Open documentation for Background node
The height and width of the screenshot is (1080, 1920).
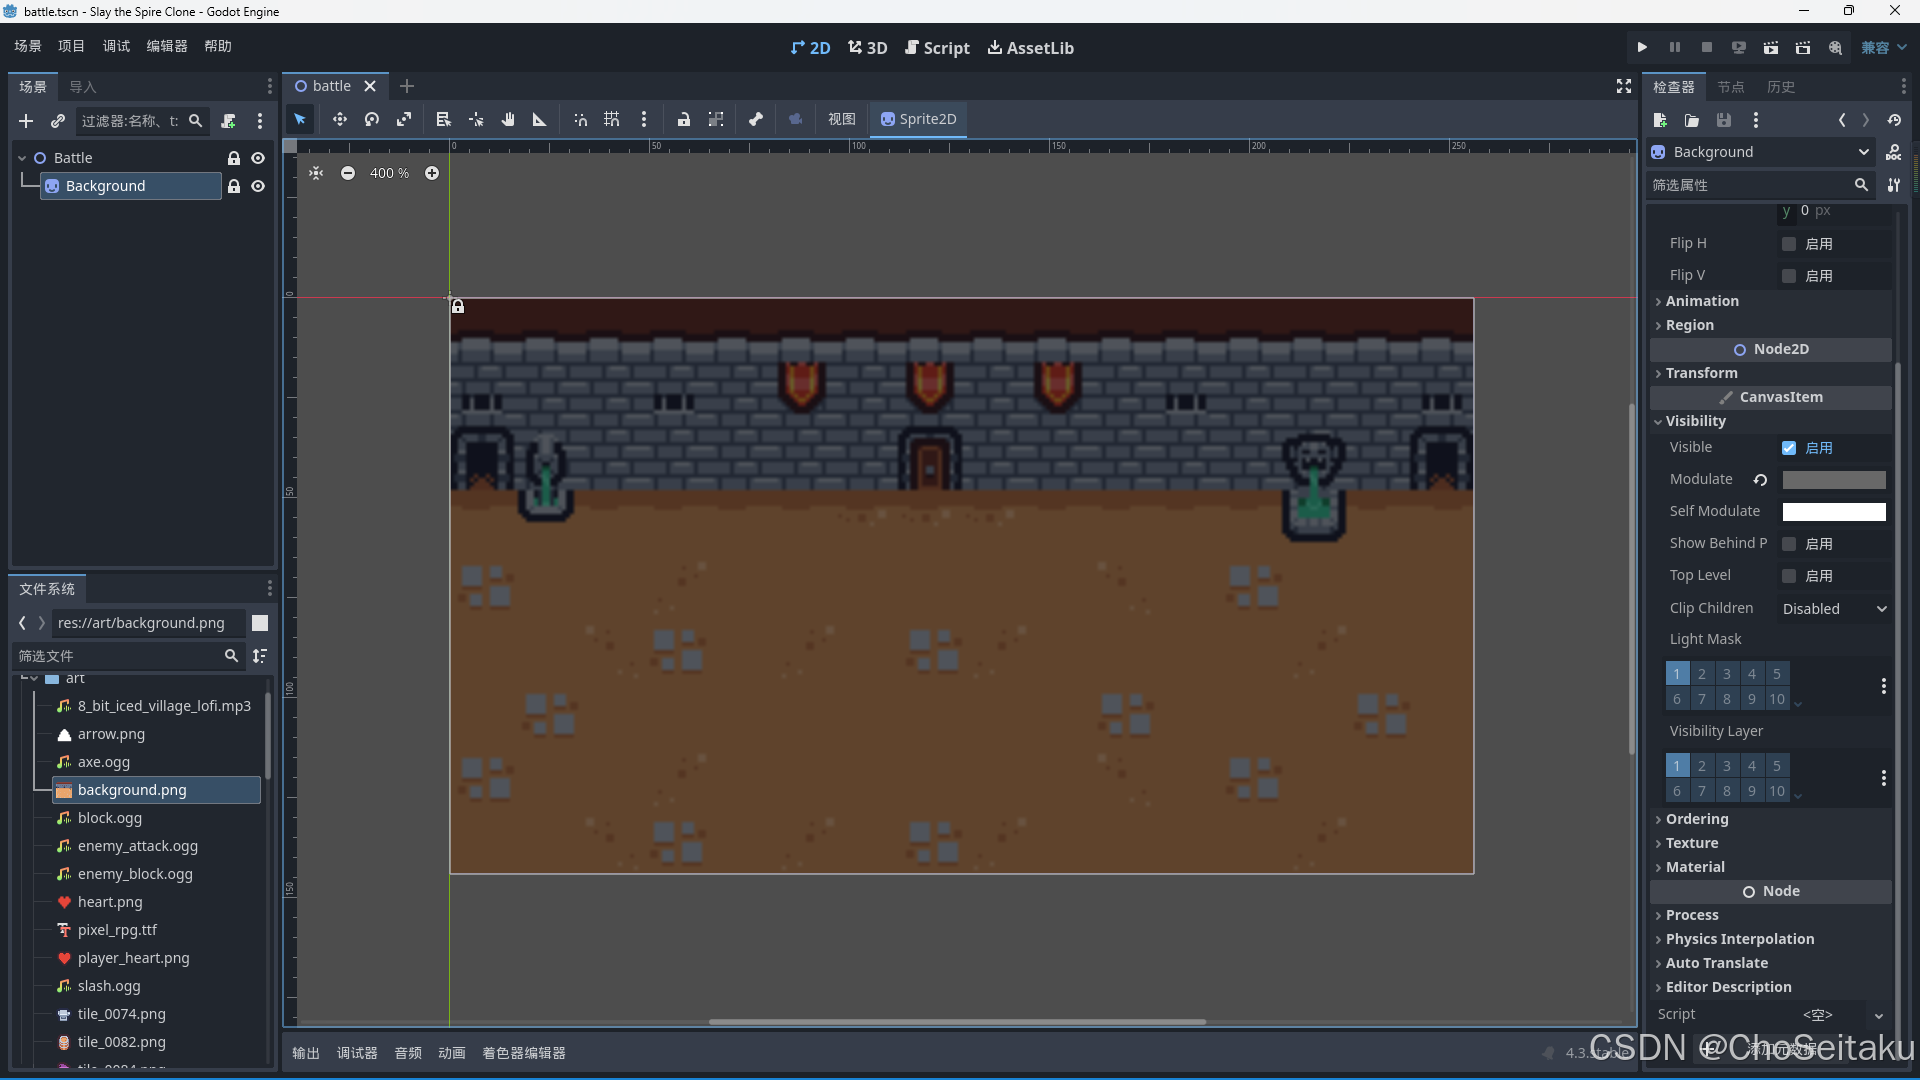[x=1894, y=152]
